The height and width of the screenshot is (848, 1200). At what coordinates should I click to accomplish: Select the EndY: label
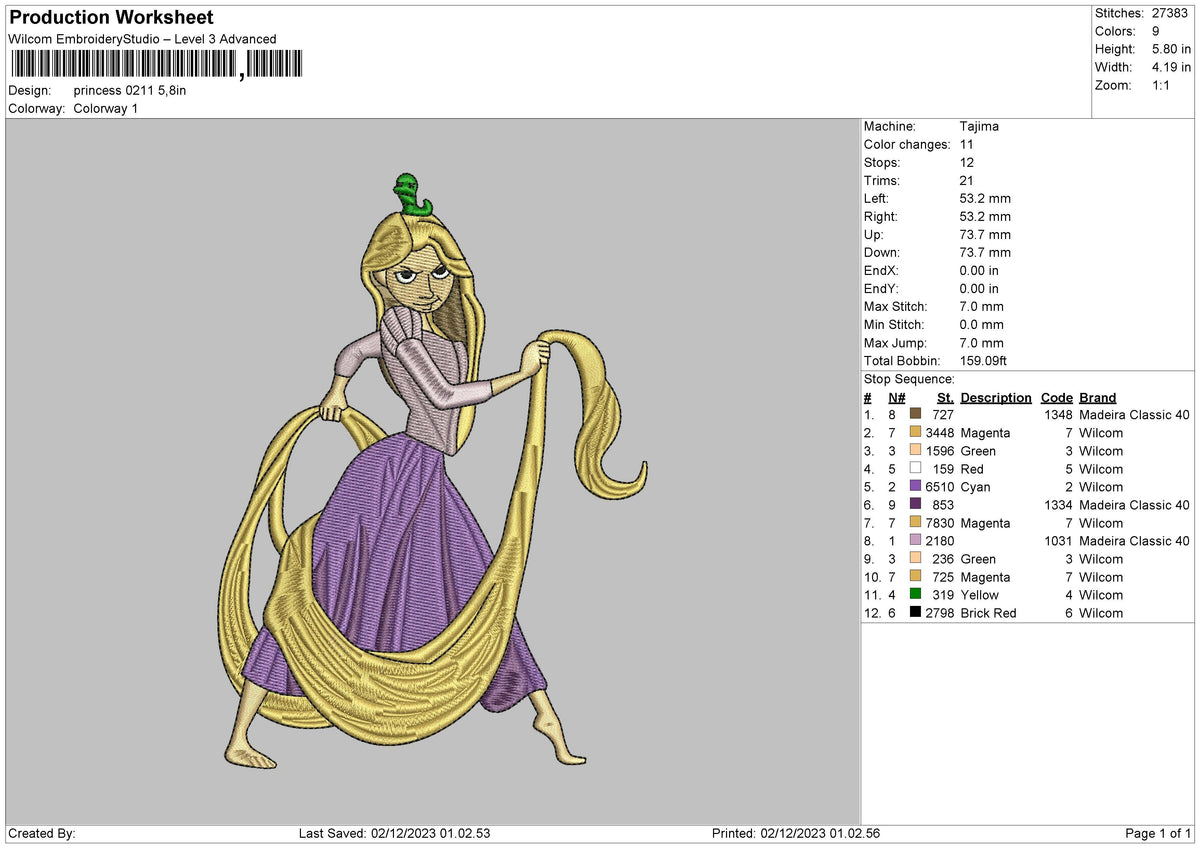[x=882, y=288]
